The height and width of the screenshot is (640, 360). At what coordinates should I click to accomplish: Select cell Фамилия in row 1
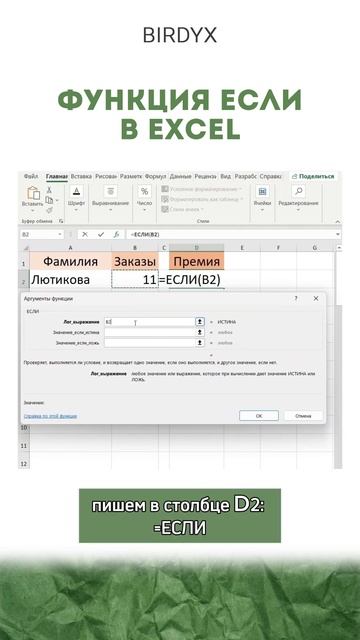point(70,261)
